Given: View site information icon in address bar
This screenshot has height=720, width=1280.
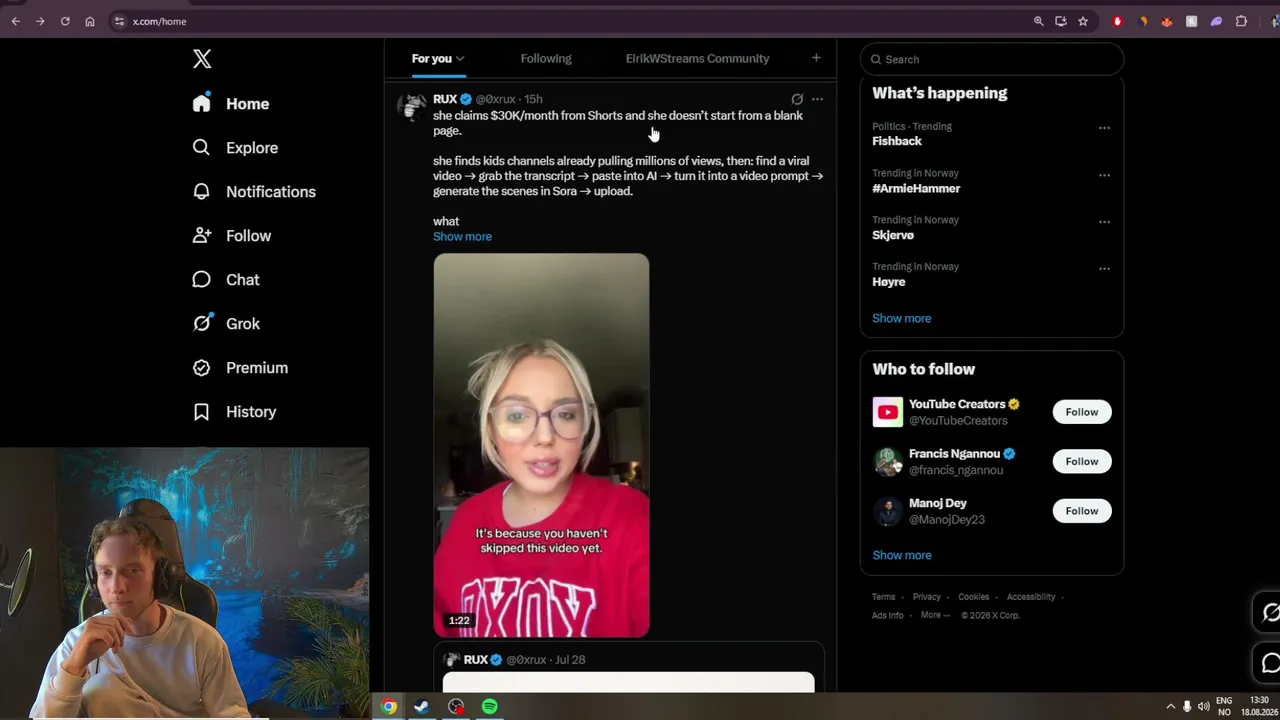Looking at the screenshot, I should [119, 21].
